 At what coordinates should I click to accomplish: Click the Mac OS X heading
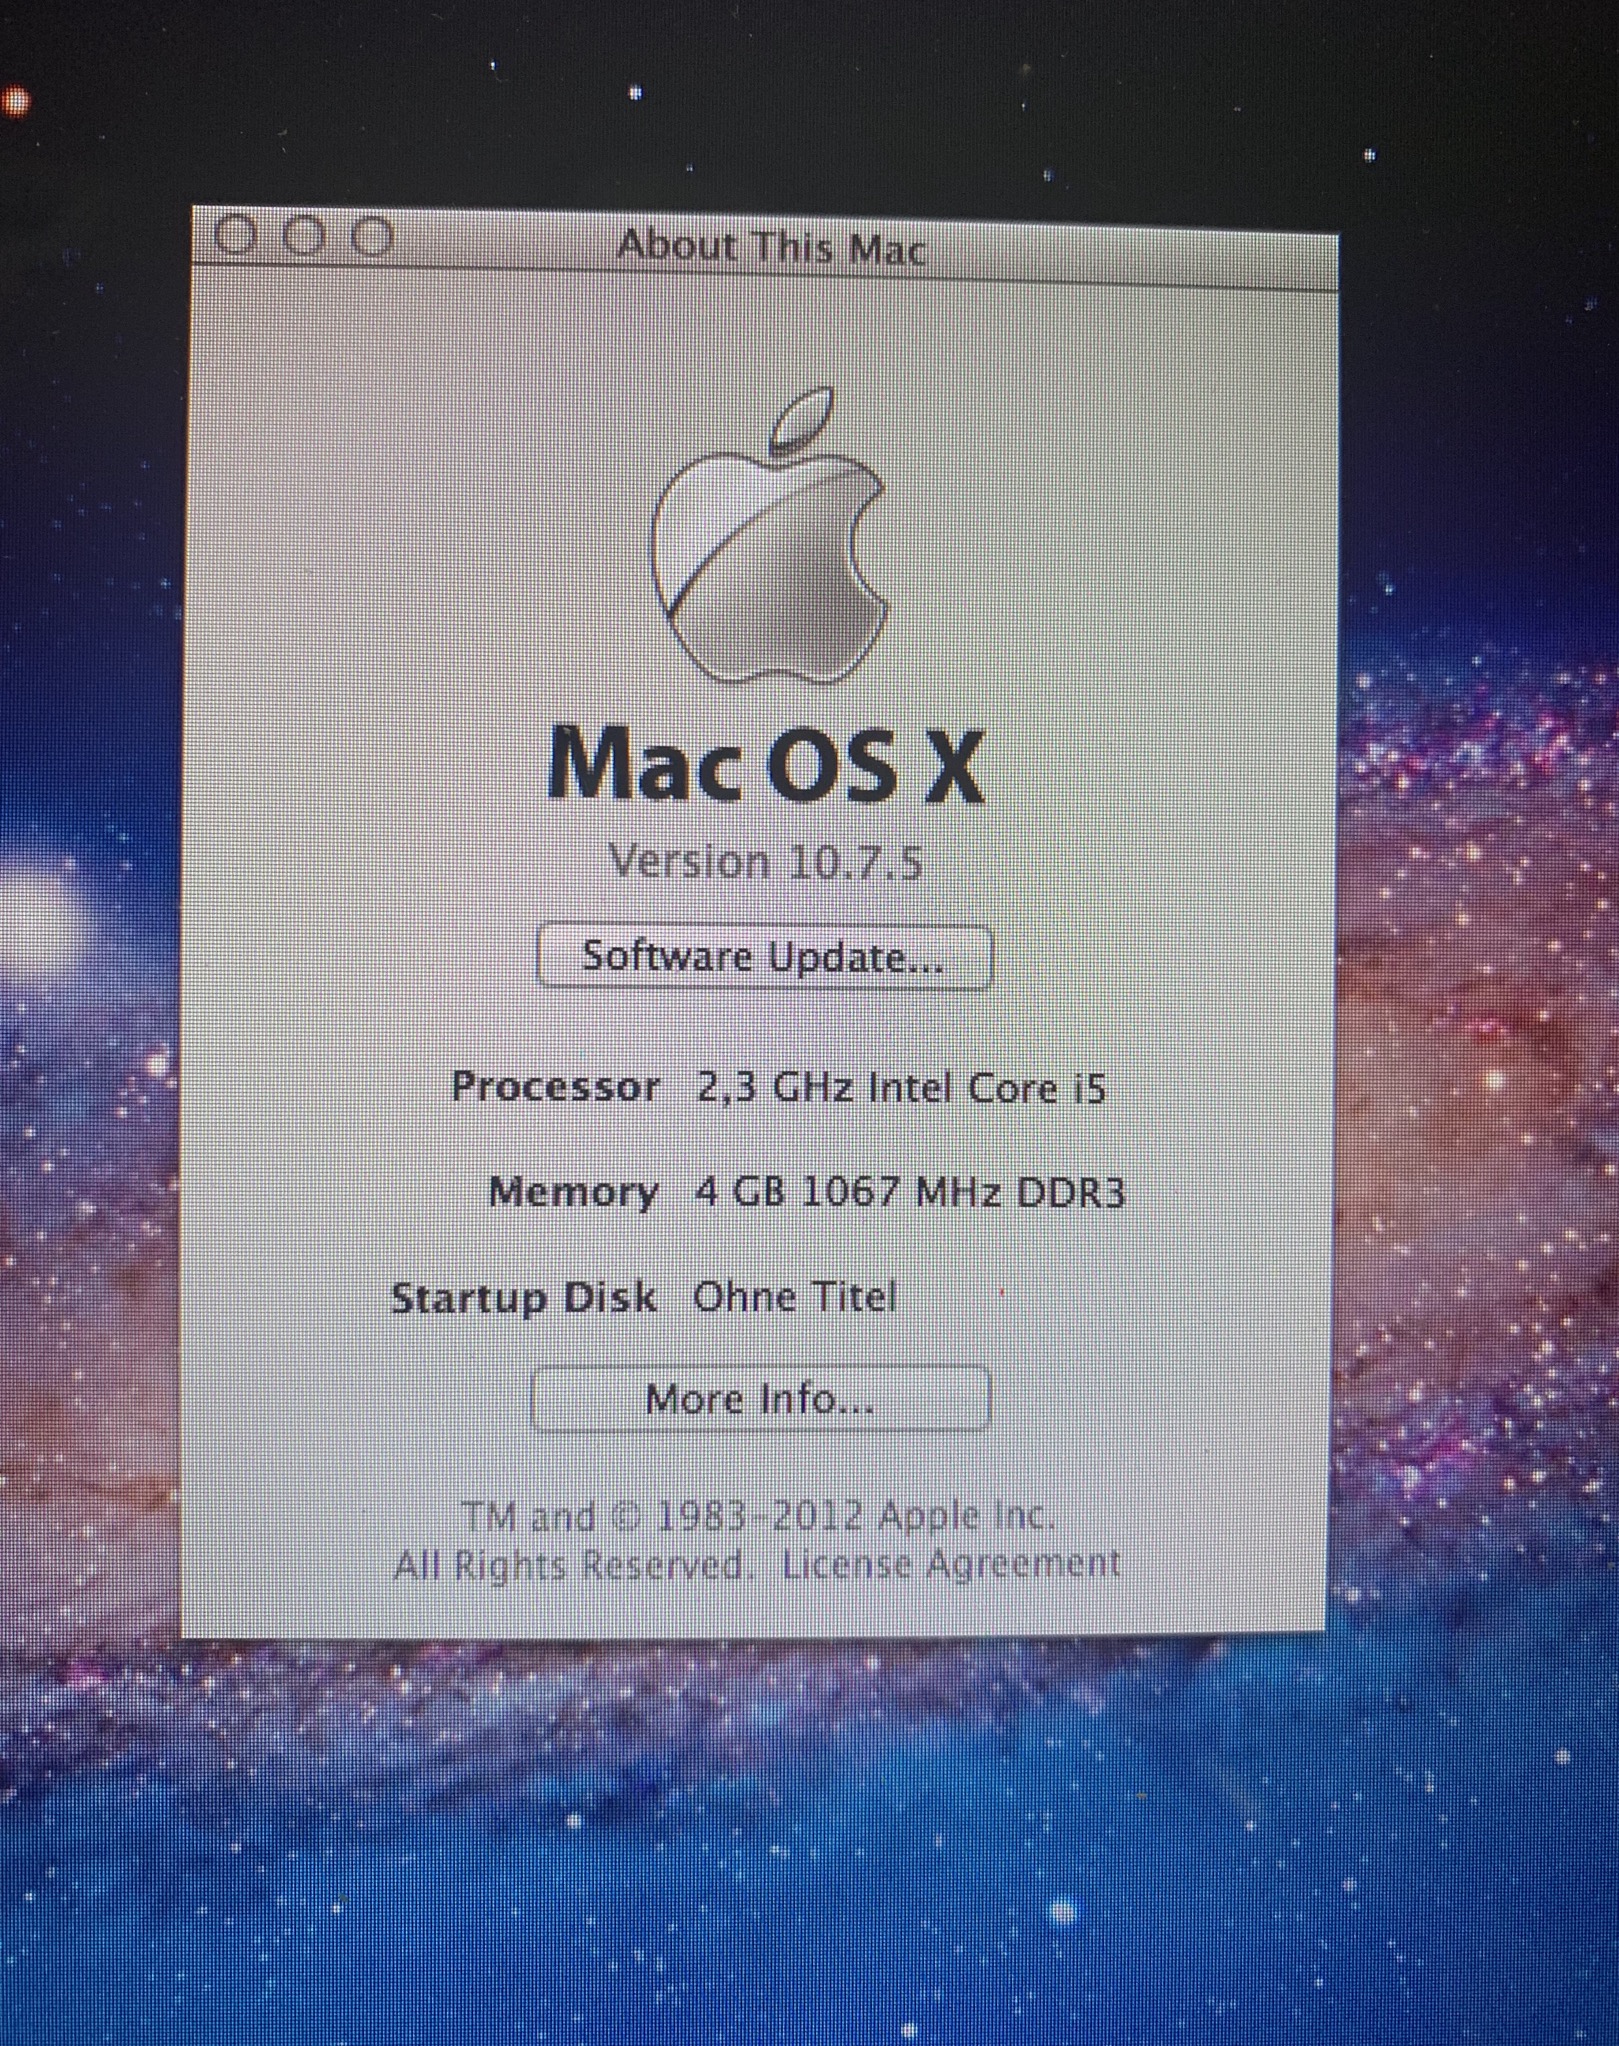click(x=767, y=766)
